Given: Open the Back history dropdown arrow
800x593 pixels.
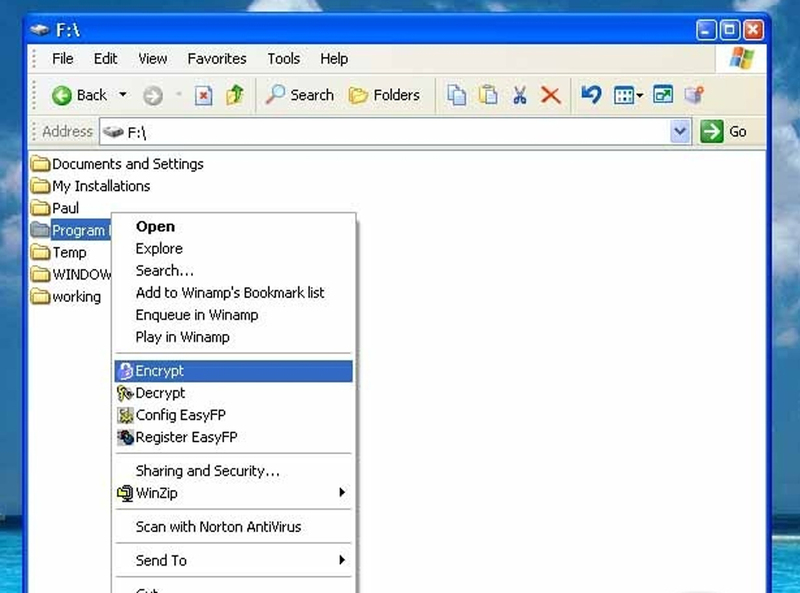Looking at the screenshot, I should 123,94.
